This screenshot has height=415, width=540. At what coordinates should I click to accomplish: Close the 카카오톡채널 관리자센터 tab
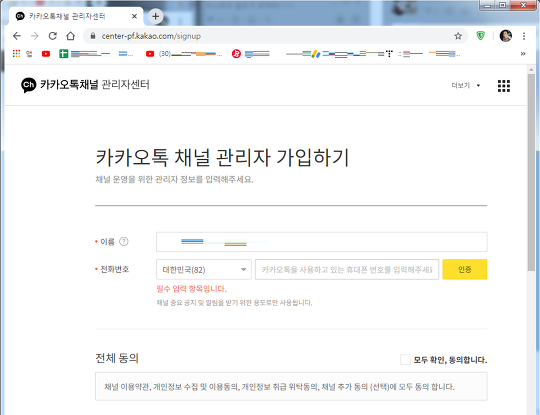click(134, 16)
